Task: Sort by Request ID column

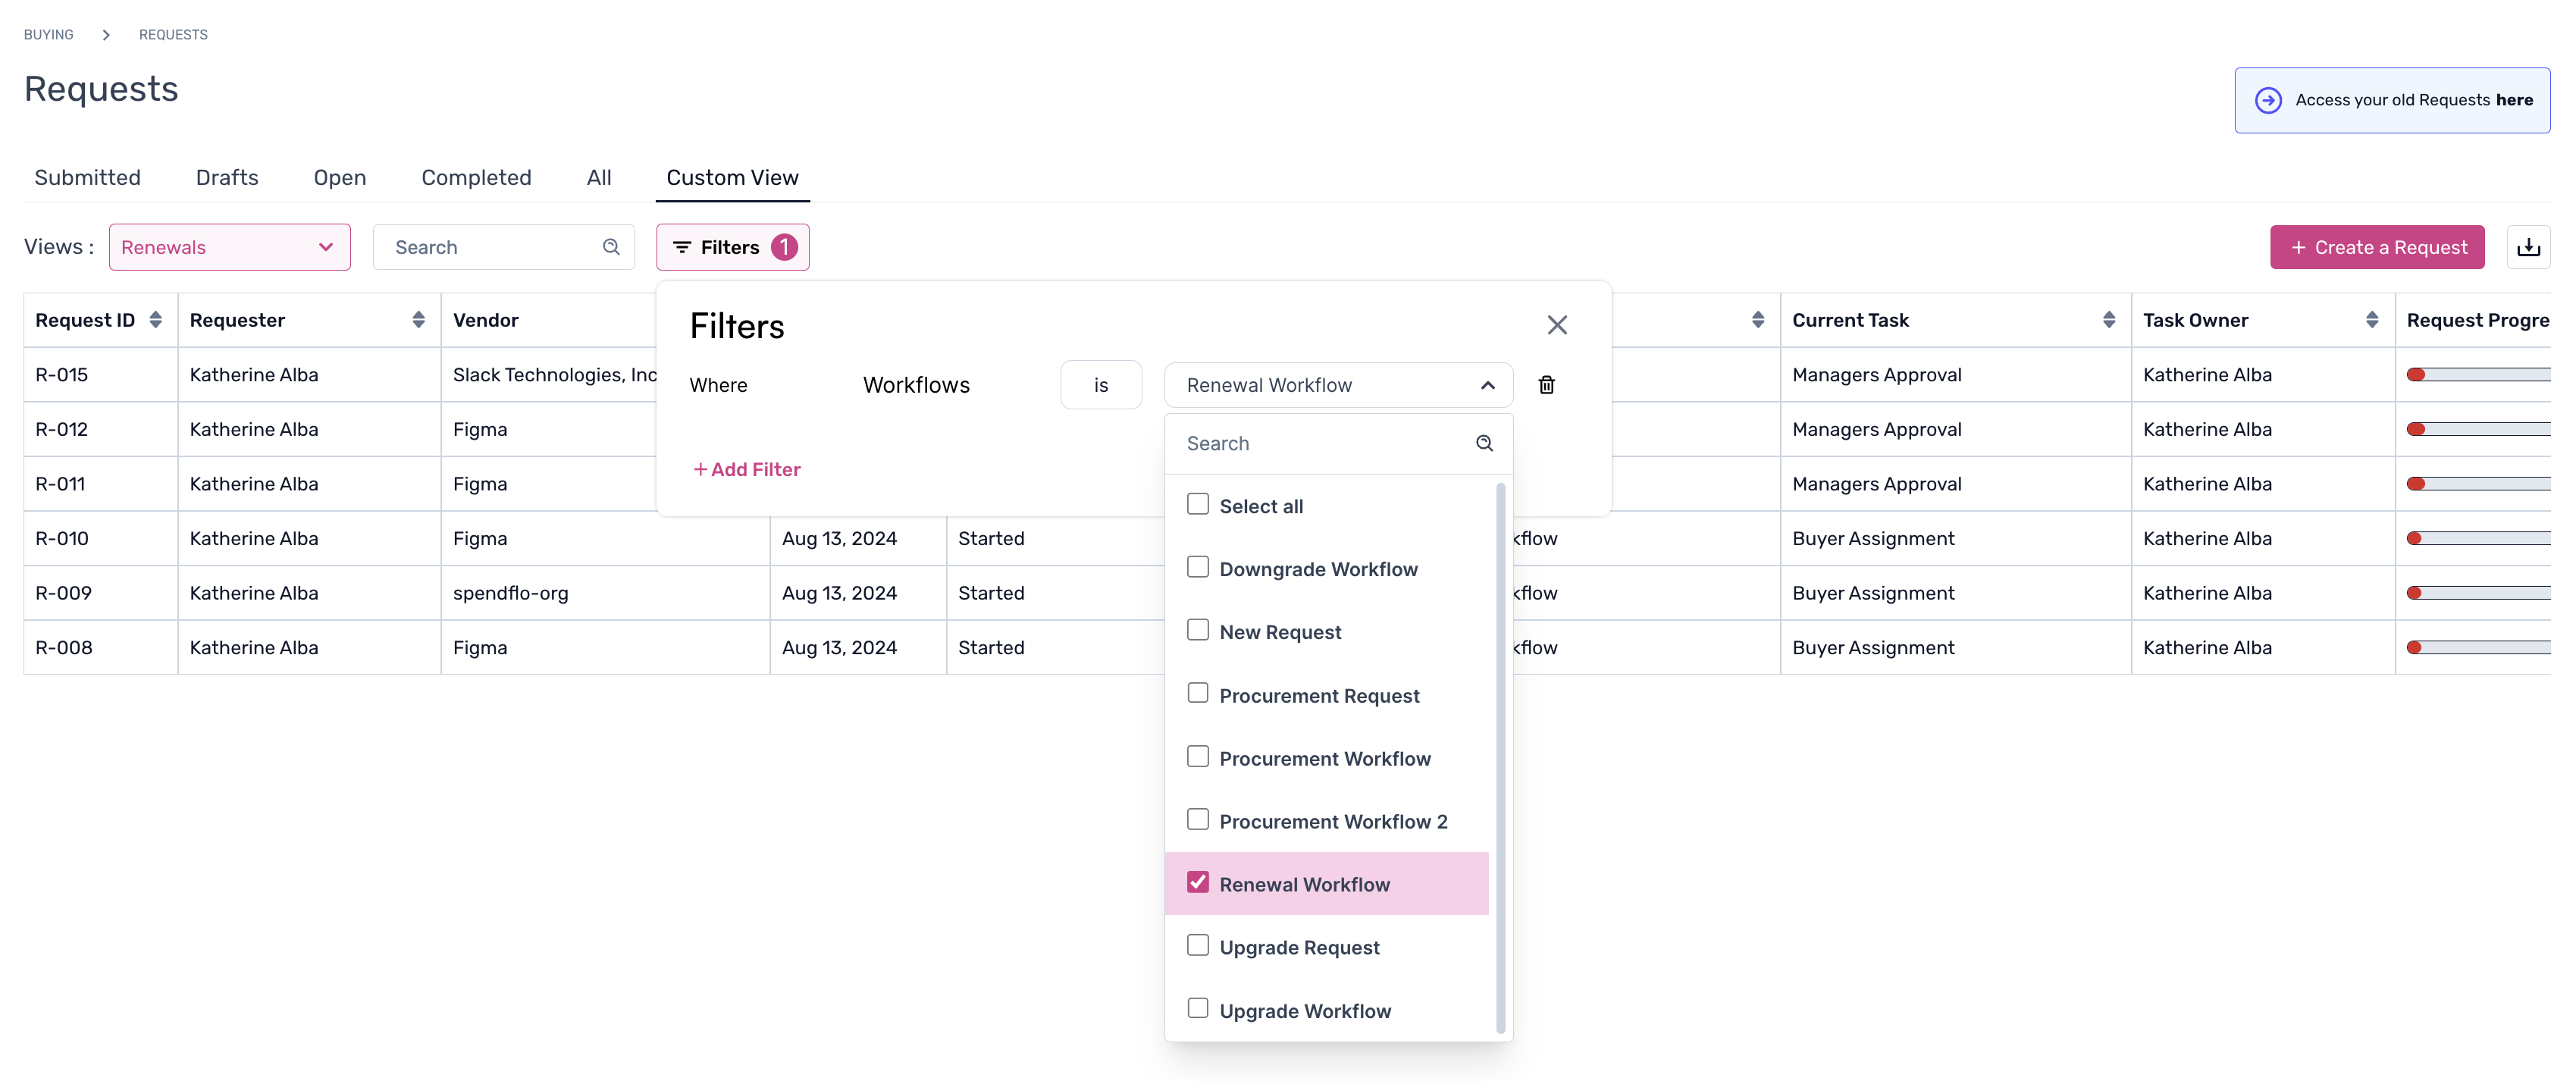Action: pos(155,320)
